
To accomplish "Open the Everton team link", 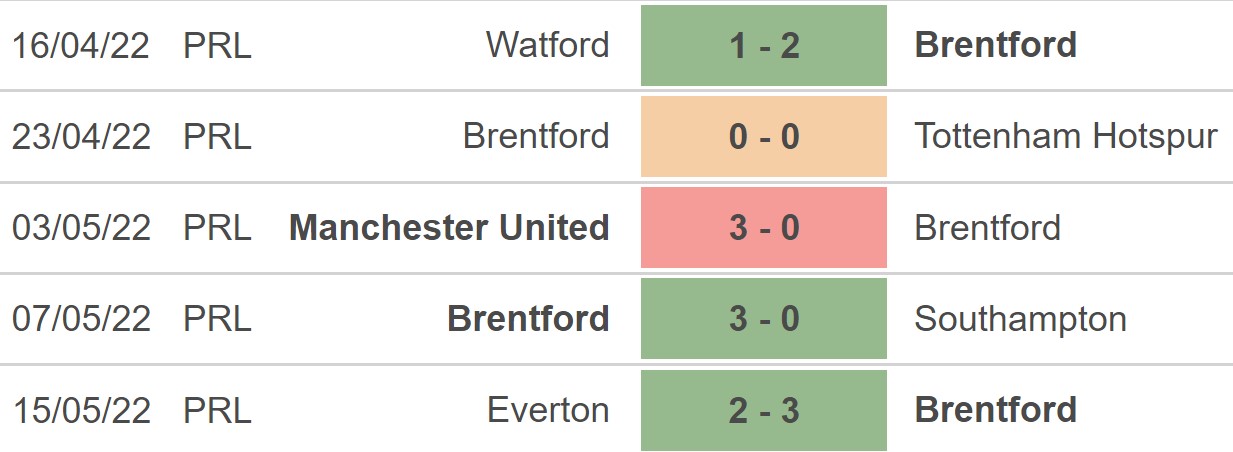I will [x=548, y=410].
